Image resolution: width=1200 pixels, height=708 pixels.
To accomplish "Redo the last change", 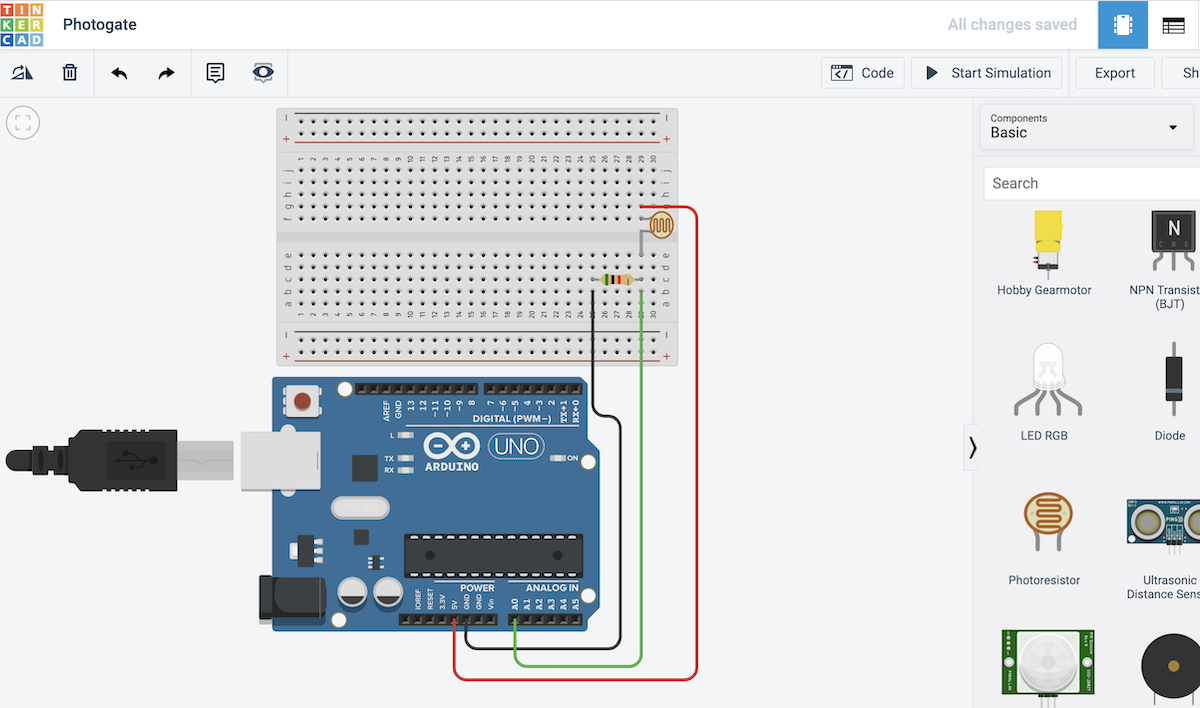I will (165, 72).
